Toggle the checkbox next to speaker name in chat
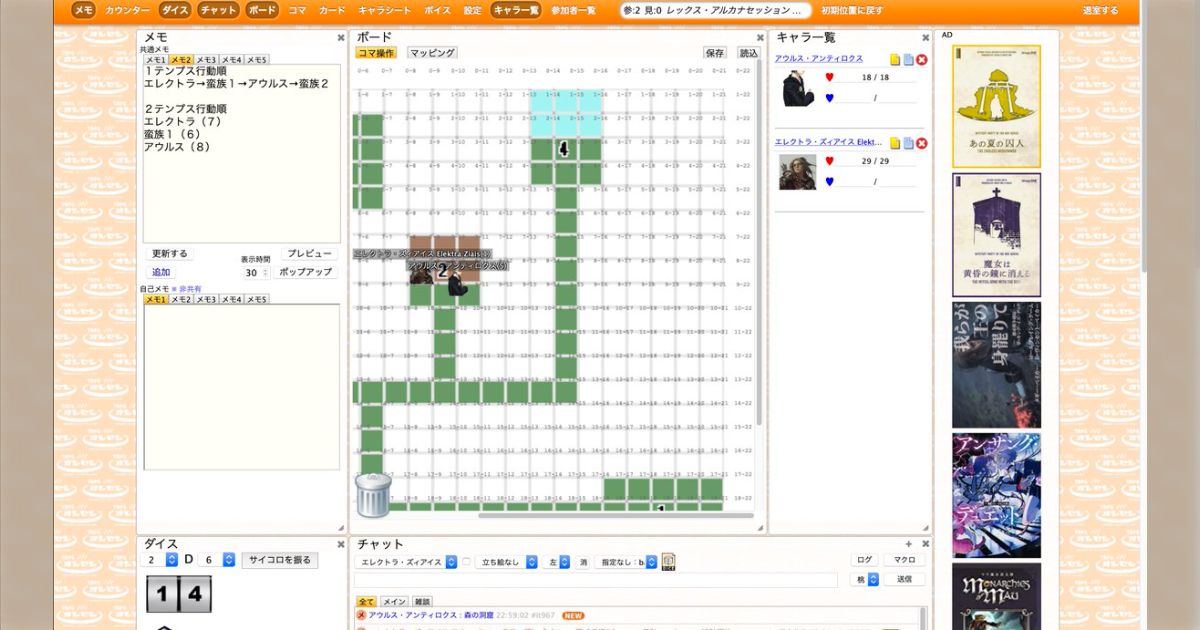Screen dimensions: 1200x630 coord(465,561)
